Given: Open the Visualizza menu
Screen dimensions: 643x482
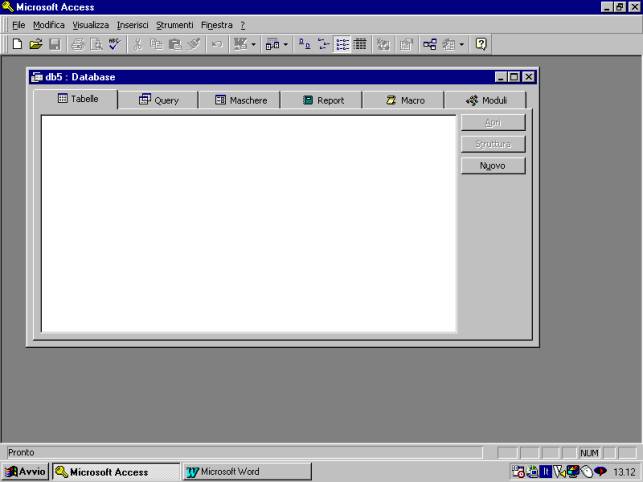Looking at the screenshot, I should point(91,25).
